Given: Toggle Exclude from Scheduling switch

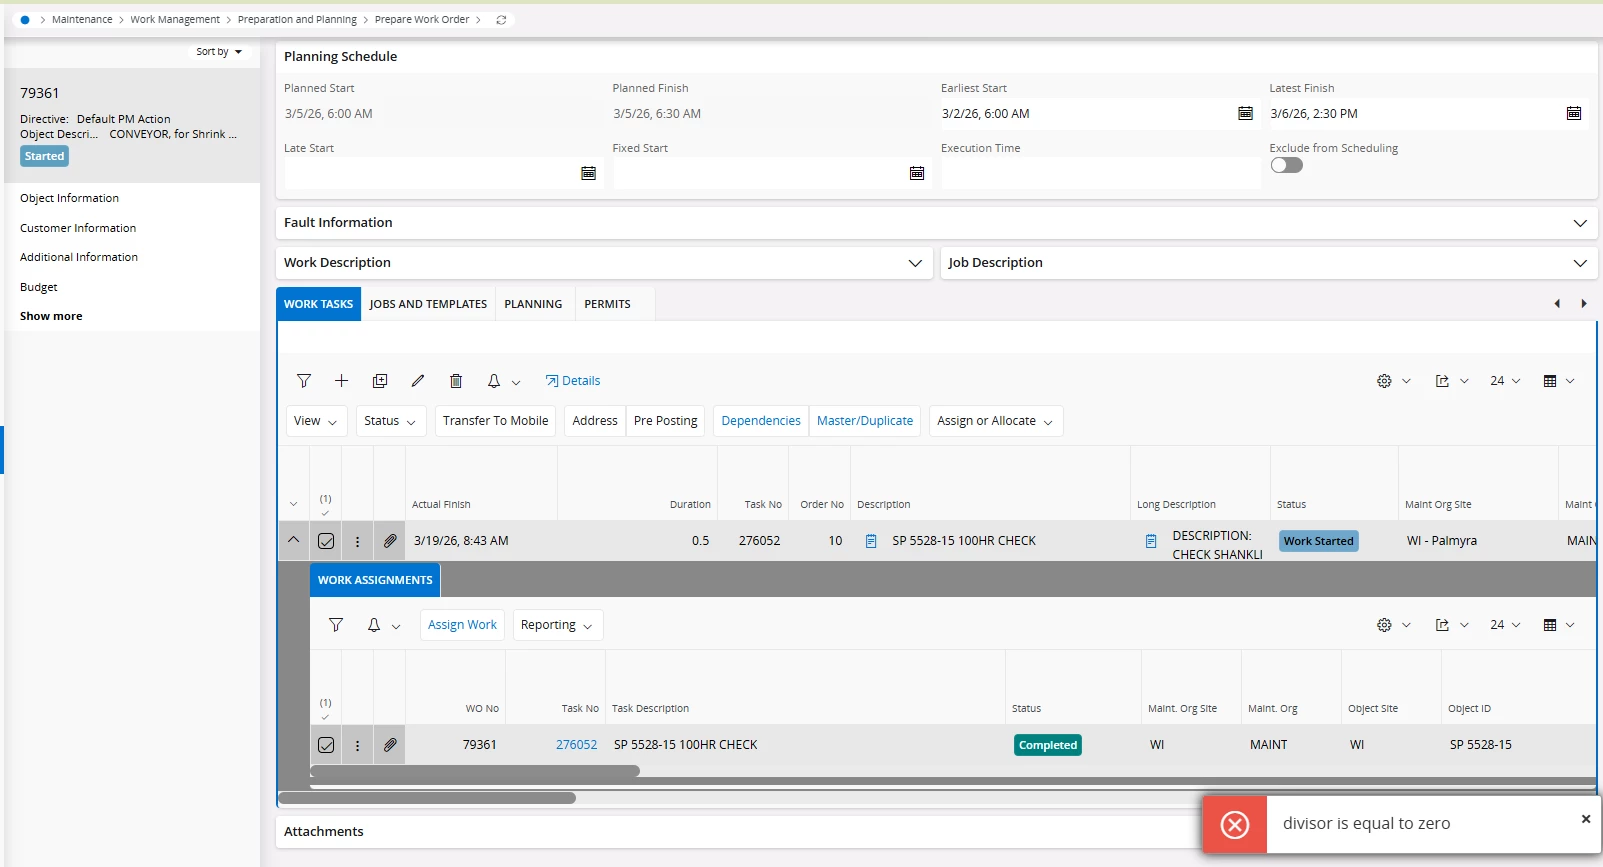Looking at the screenshot, I should pos(1286,166).
